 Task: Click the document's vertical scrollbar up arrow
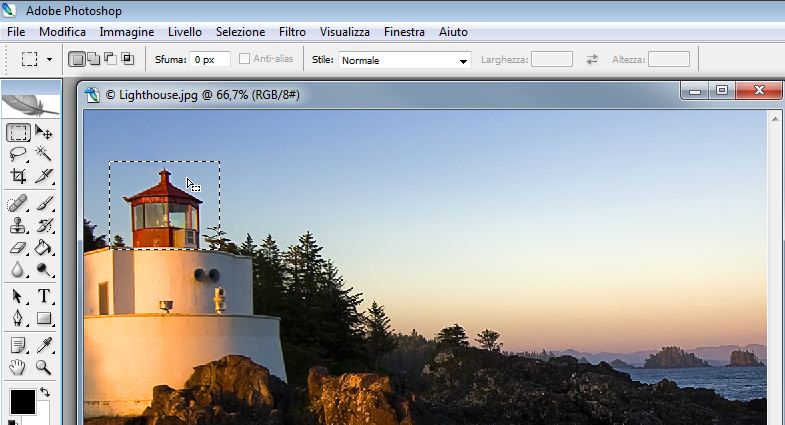click(x=775, y=119)
